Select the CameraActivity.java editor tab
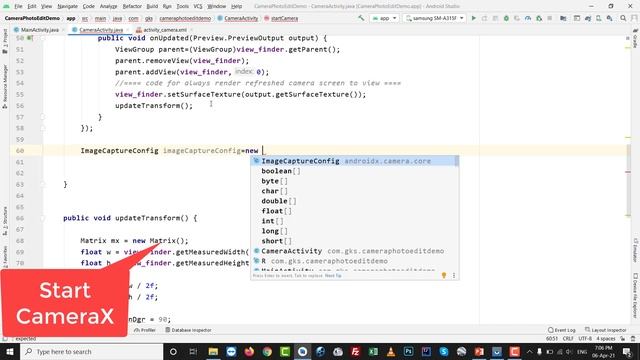 100,30
